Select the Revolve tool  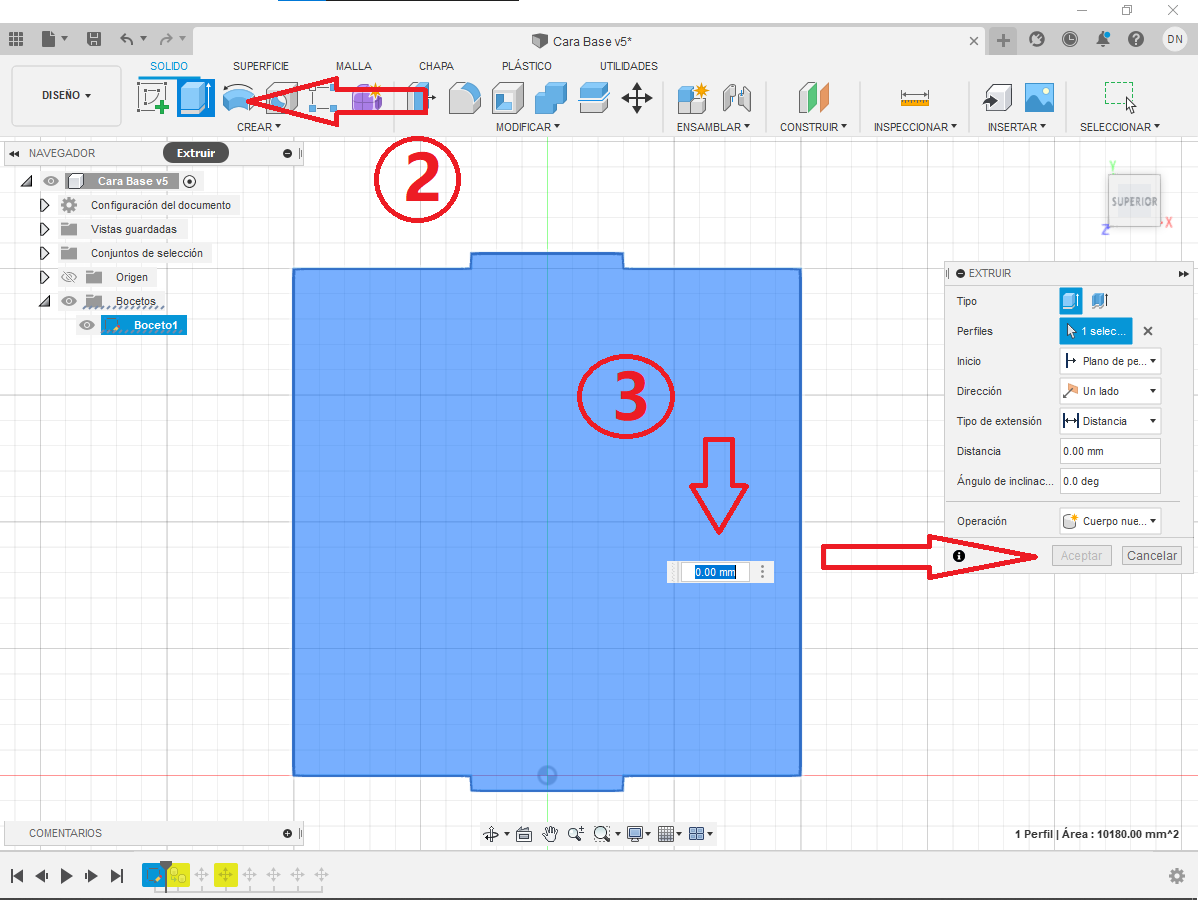pyautogui.click(x=238, y=98)
